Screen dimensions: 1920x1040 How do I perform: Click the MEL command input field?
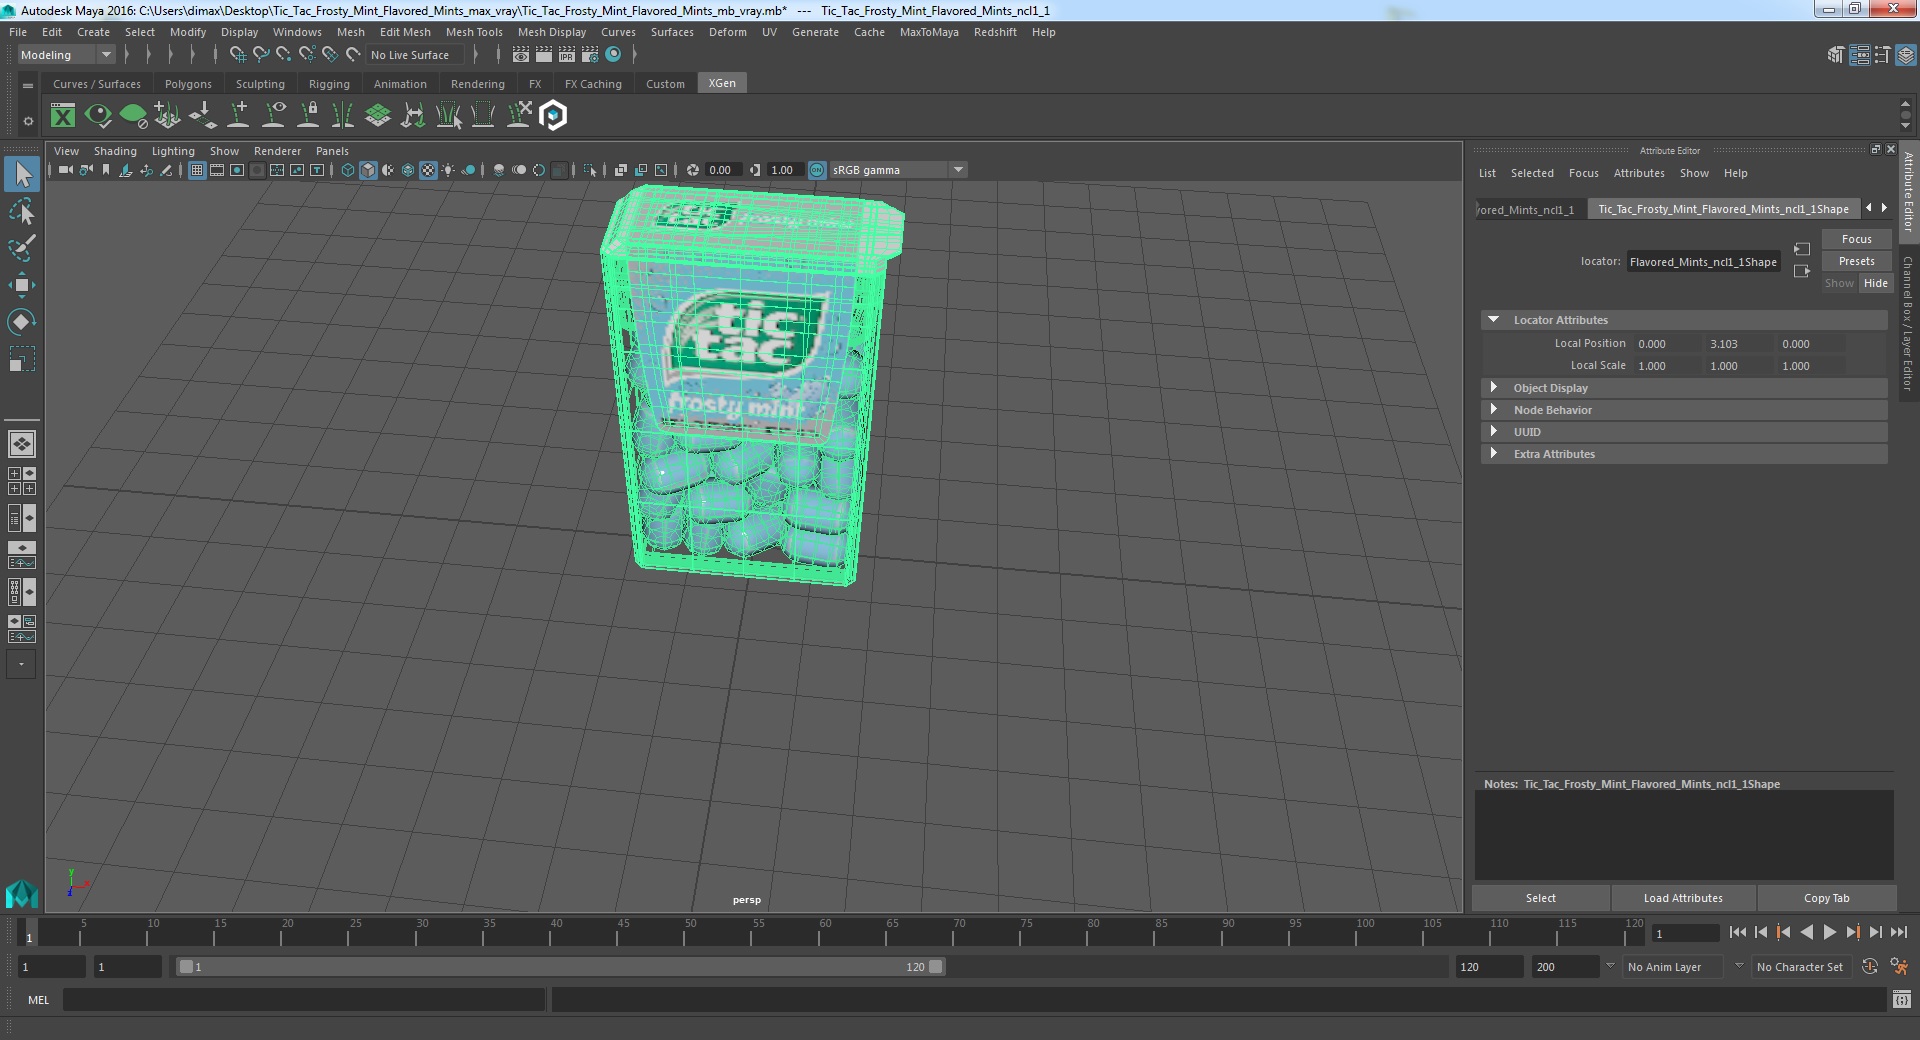(x=304, y=999)
